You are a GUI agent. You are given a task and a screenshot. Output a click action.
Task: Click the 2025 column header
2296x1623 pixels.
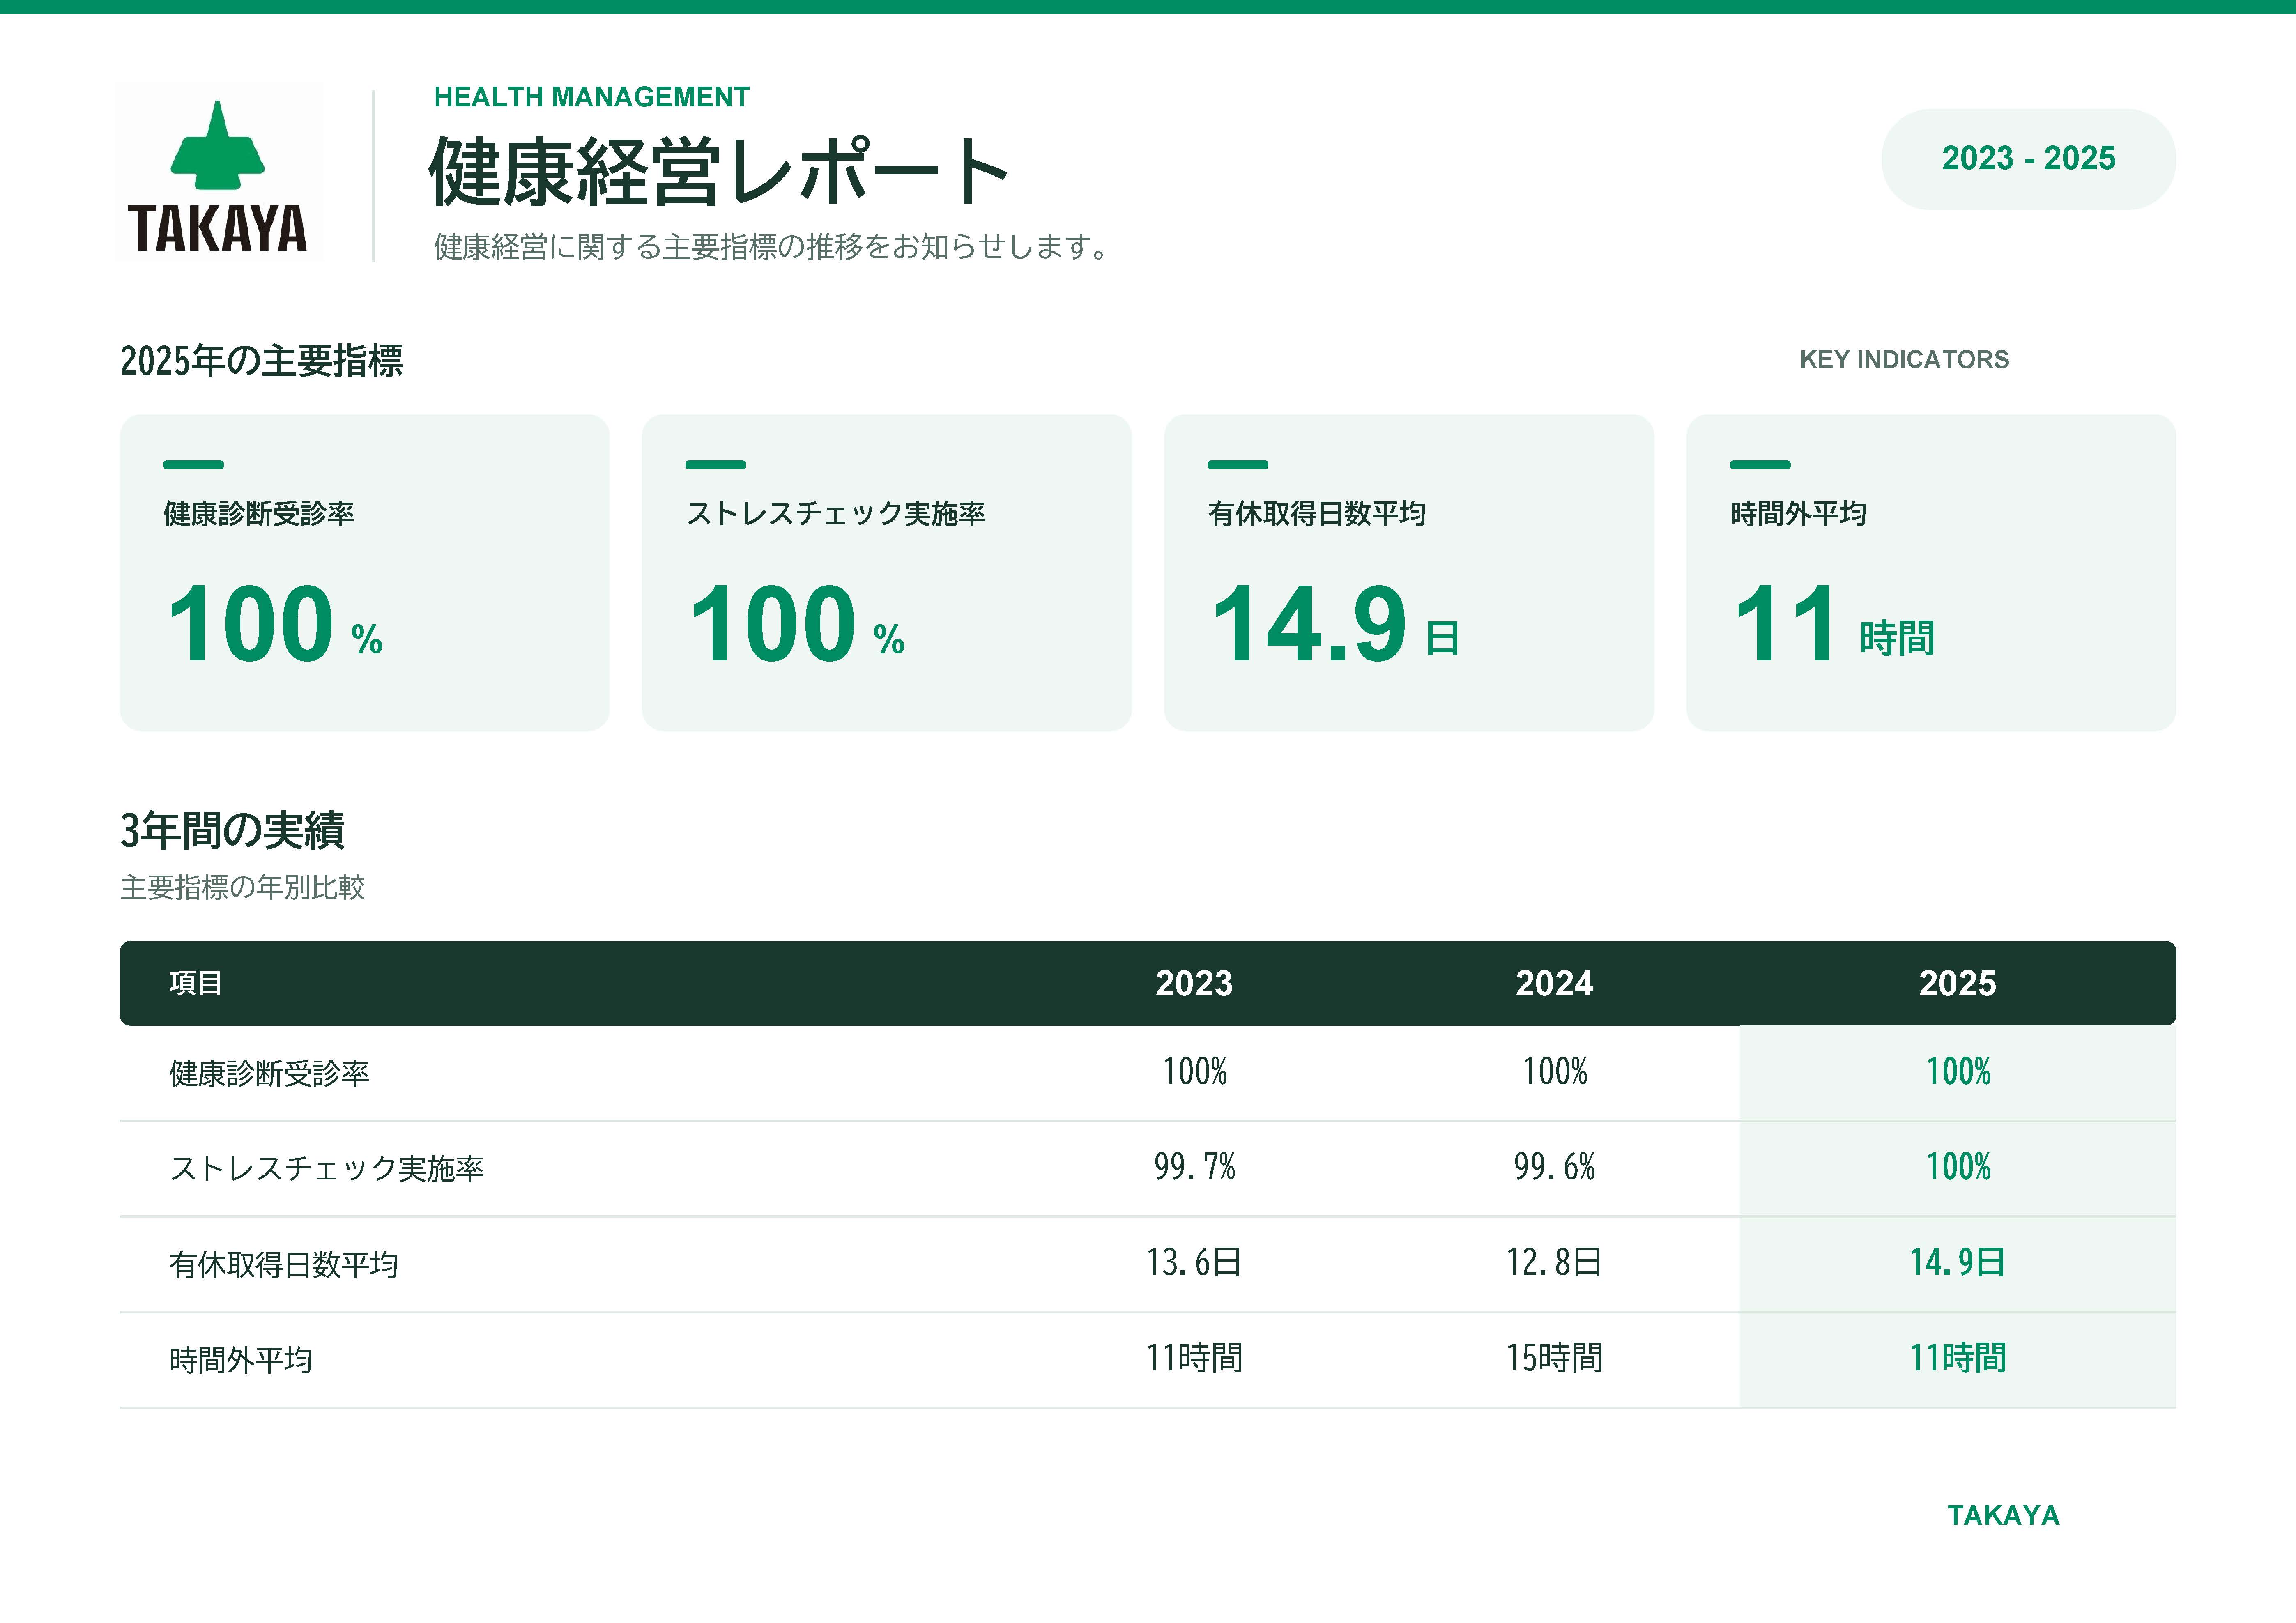pos(1957,984)
